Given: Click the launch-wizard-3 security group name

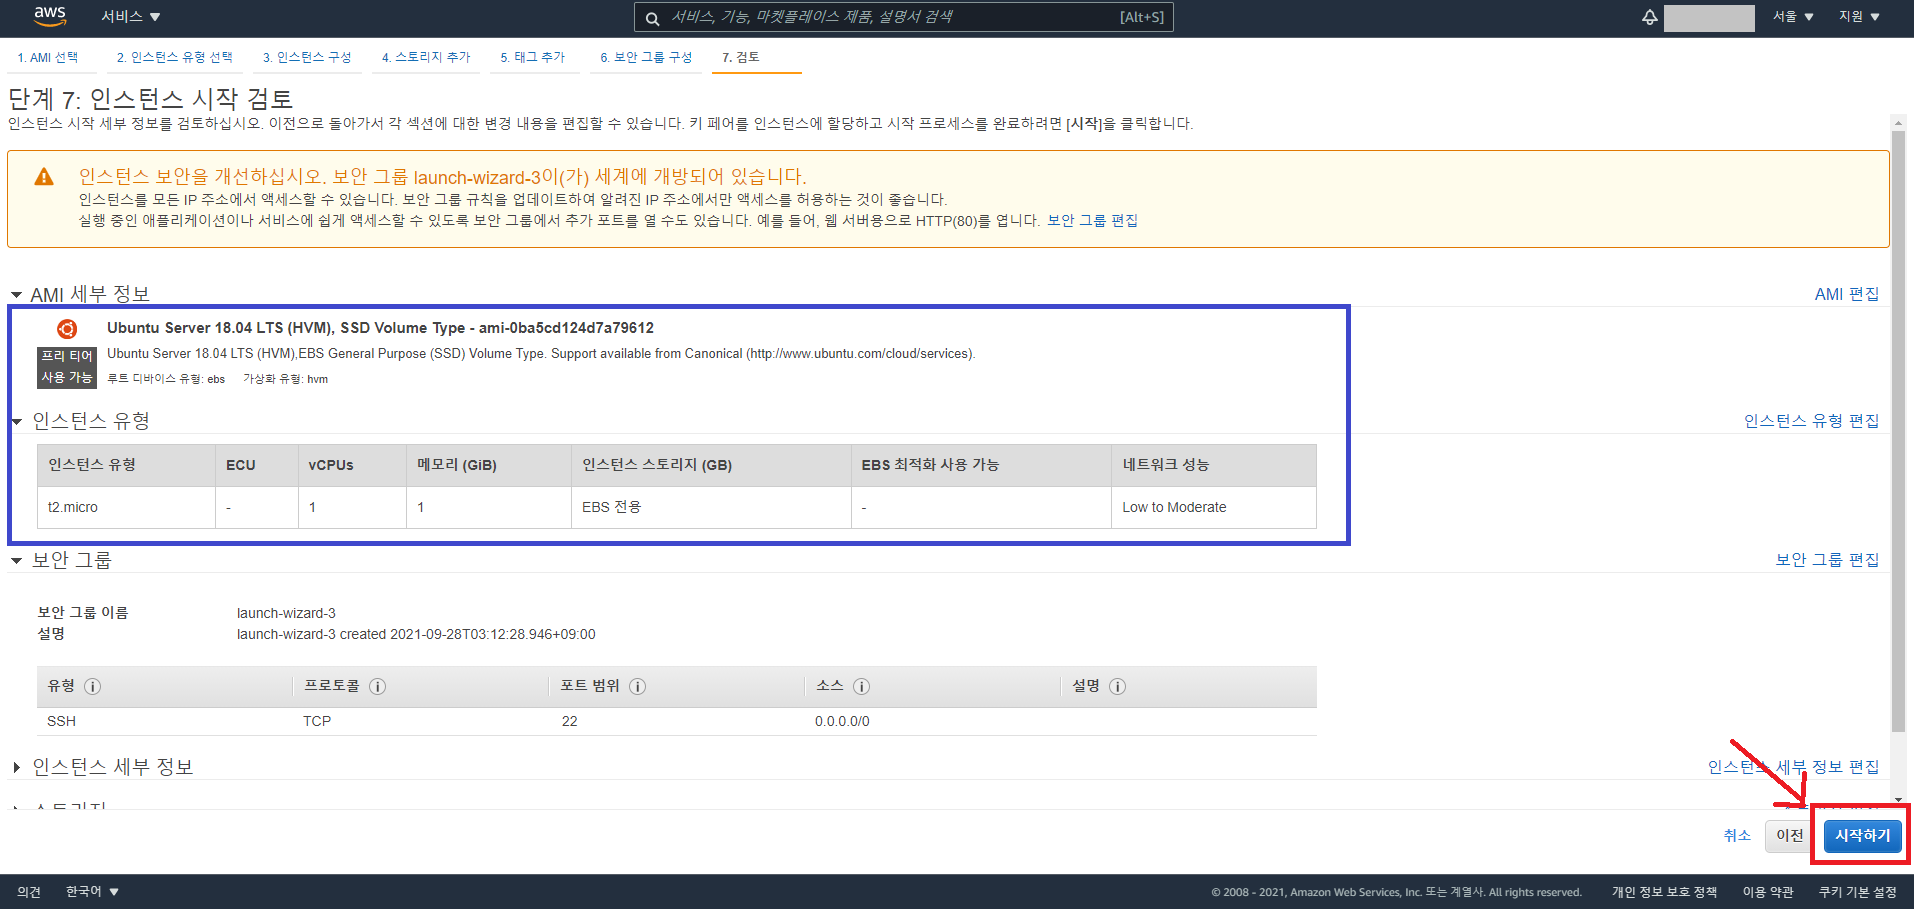Looking at the screenshot, I should (286, 613).
